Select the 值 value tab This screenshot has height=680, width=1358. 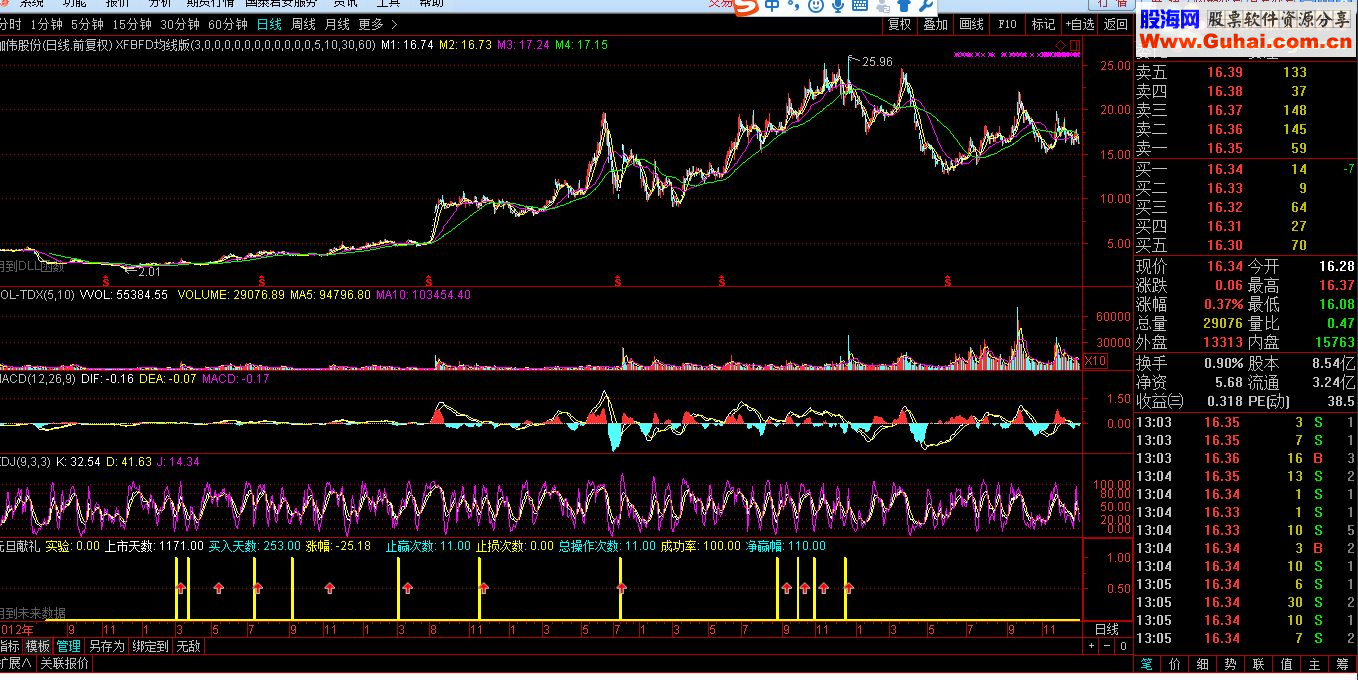point(1287,664)
